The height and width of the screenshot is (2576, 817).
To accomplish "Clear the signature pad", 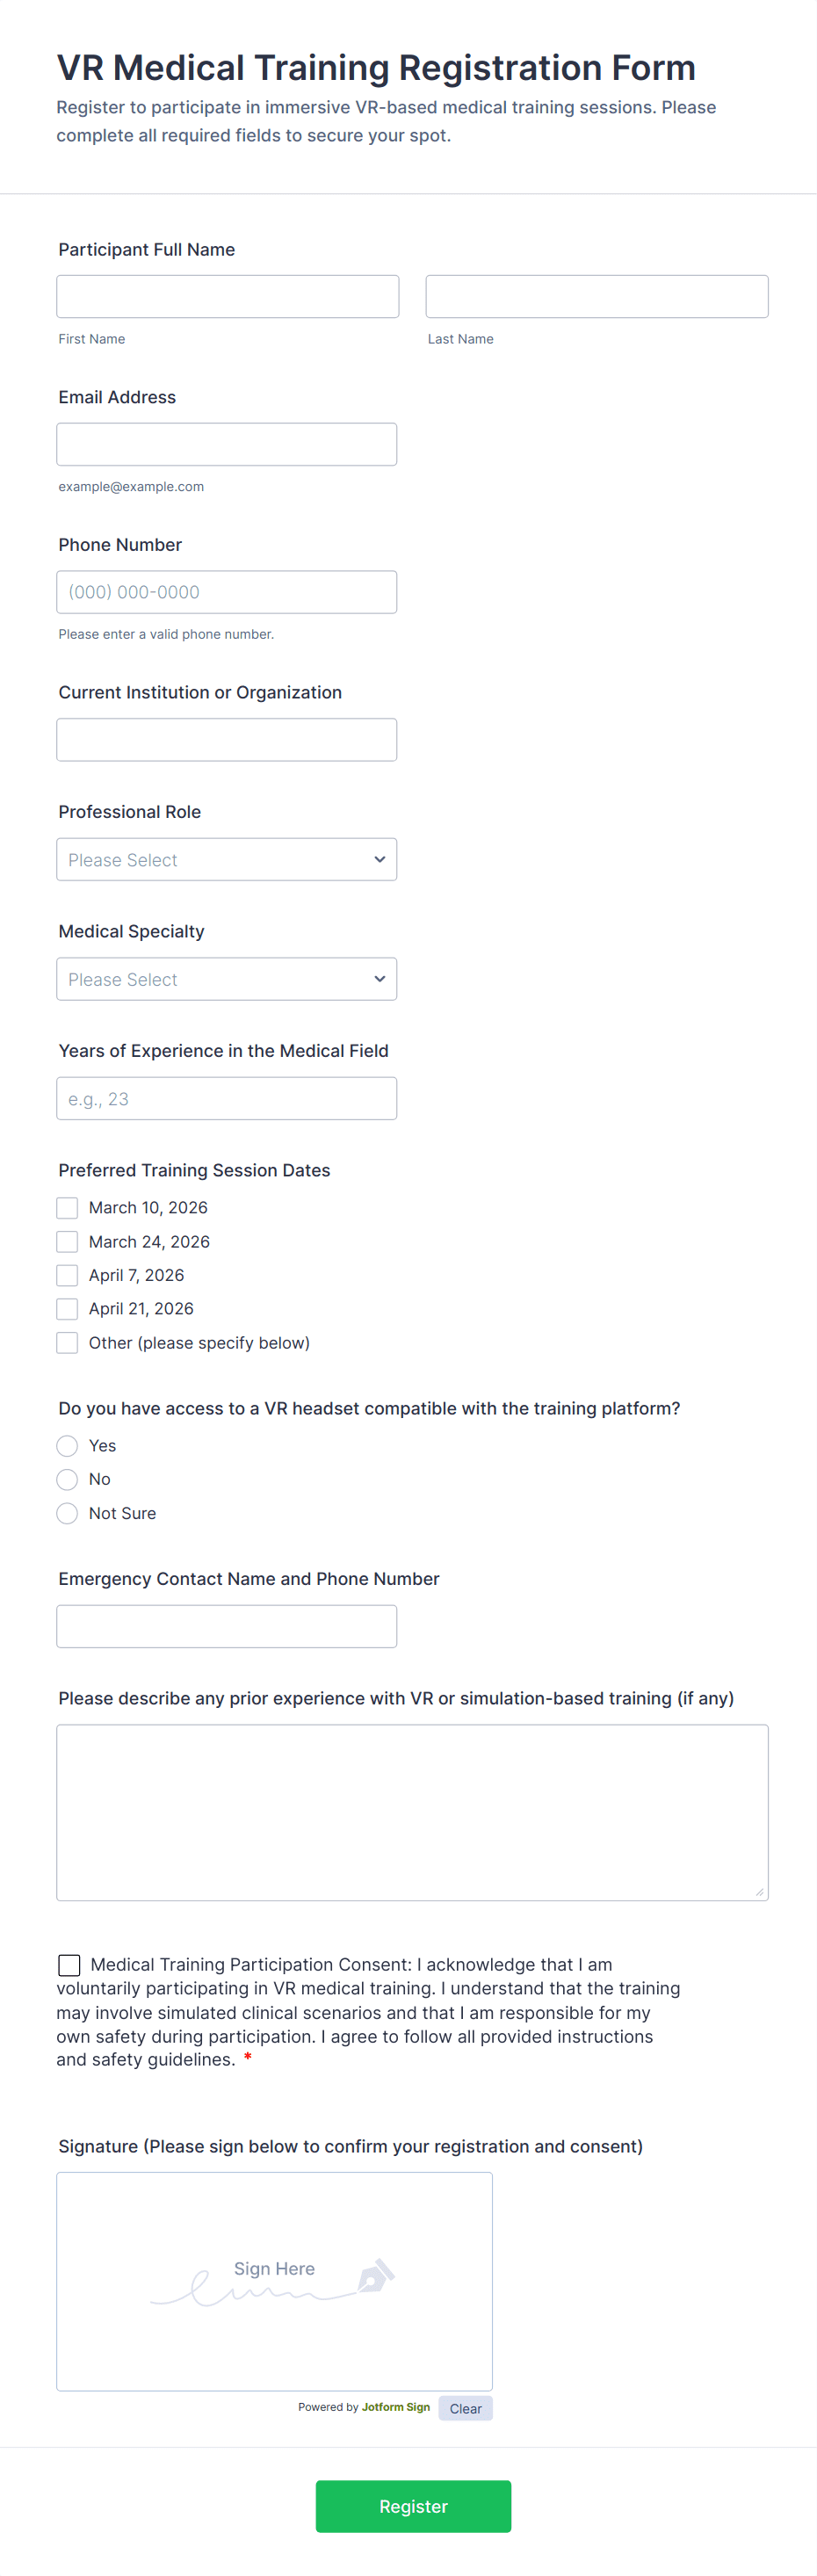I will [x=465, y=2409].
